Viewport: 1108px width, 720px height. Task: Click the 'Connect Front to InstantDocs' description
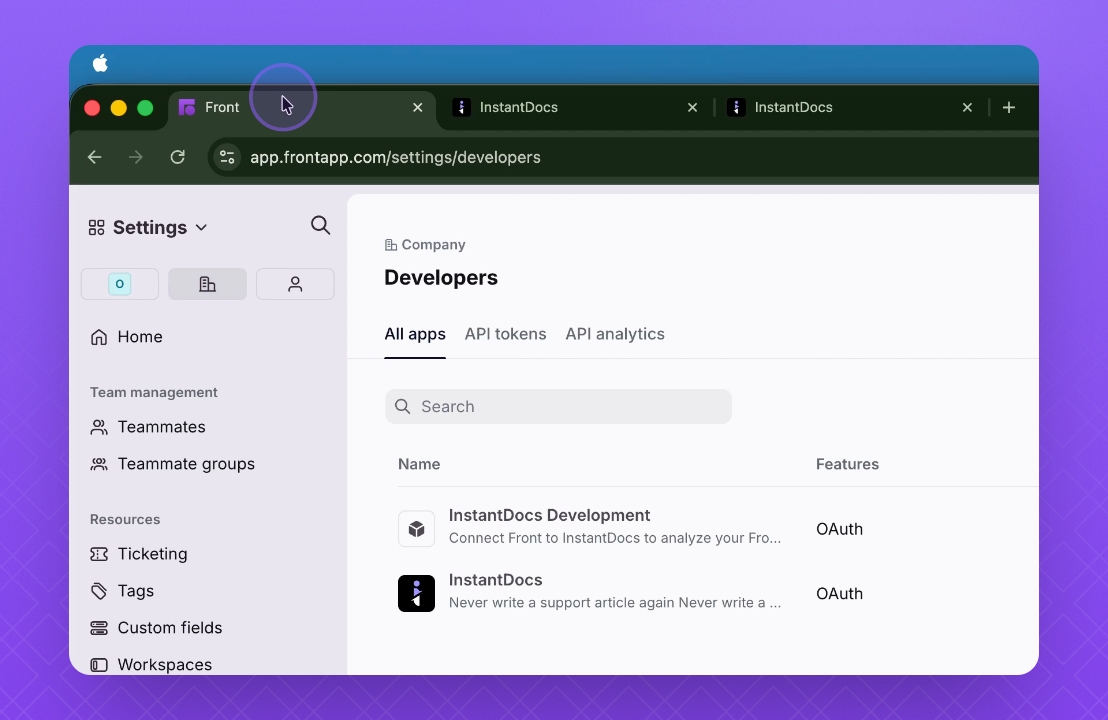pos(615,538)
